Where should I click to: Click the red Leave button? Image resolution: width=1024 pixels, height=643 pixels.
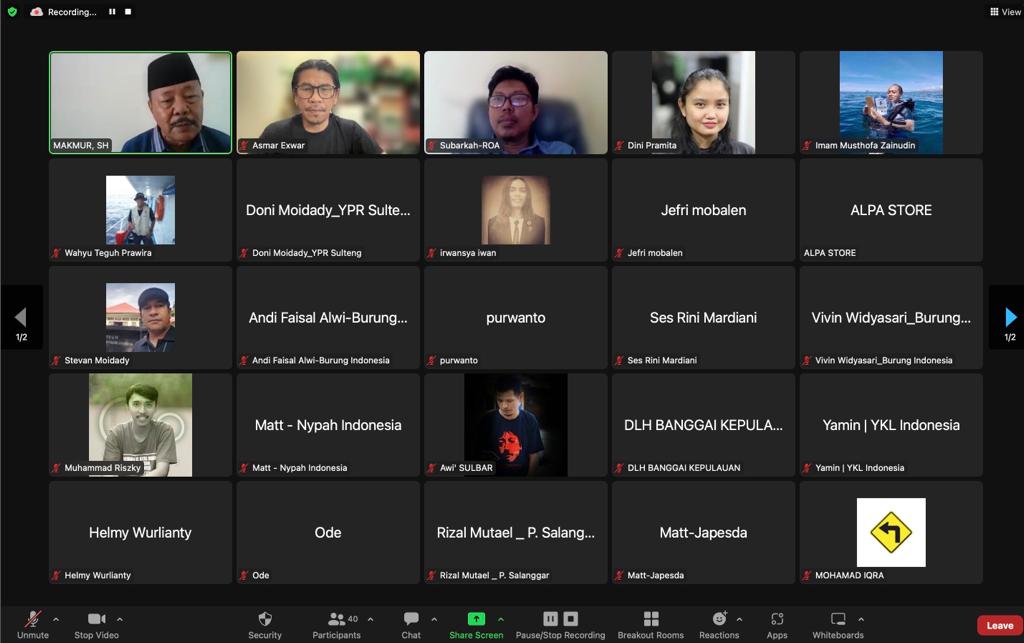999,625
